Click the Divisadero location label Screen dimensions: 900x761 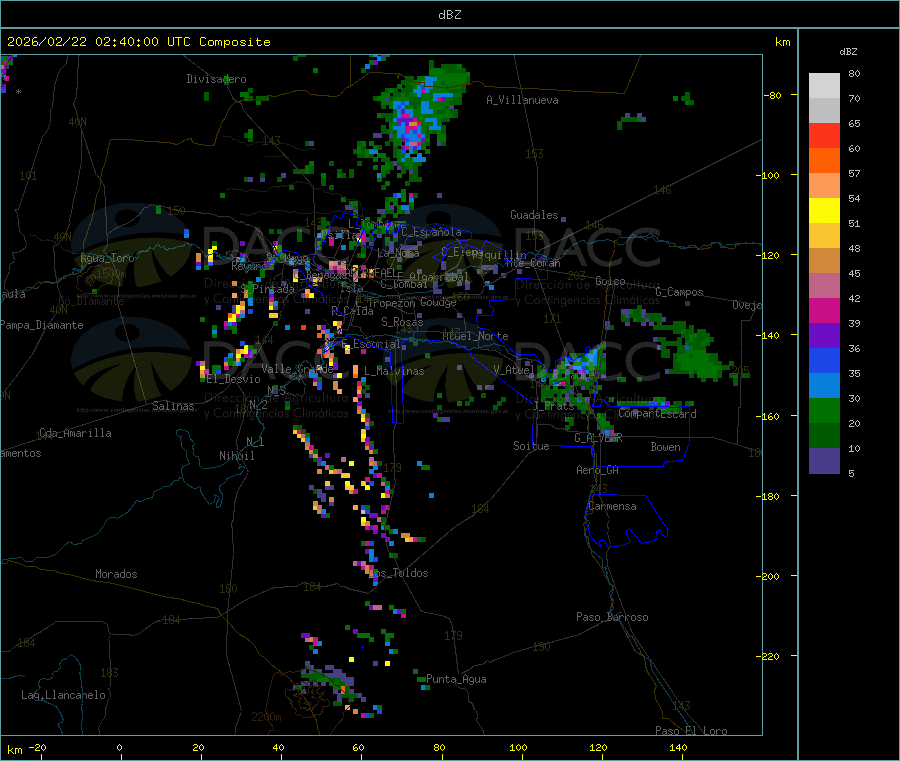216,79
